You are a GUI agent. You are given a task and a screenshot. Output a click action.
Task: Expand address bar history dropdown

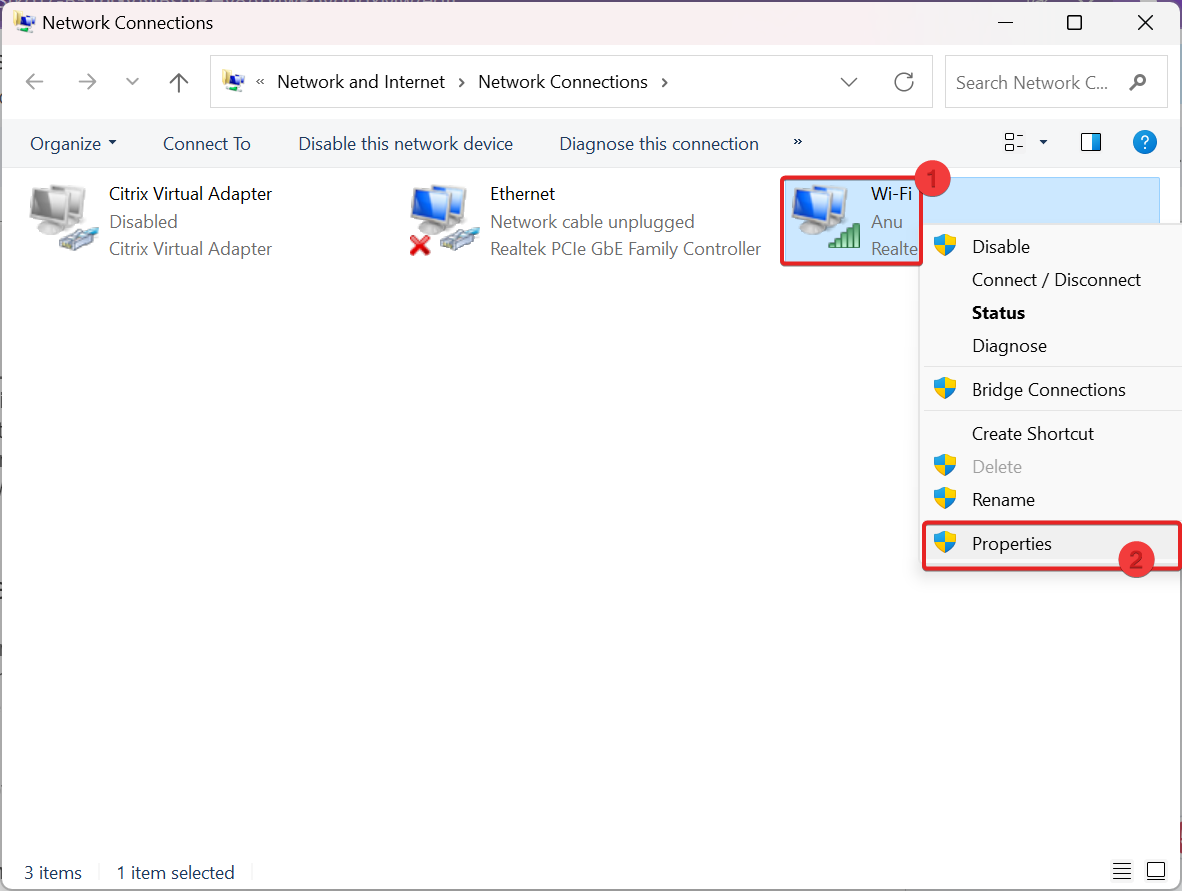[849, 81]
